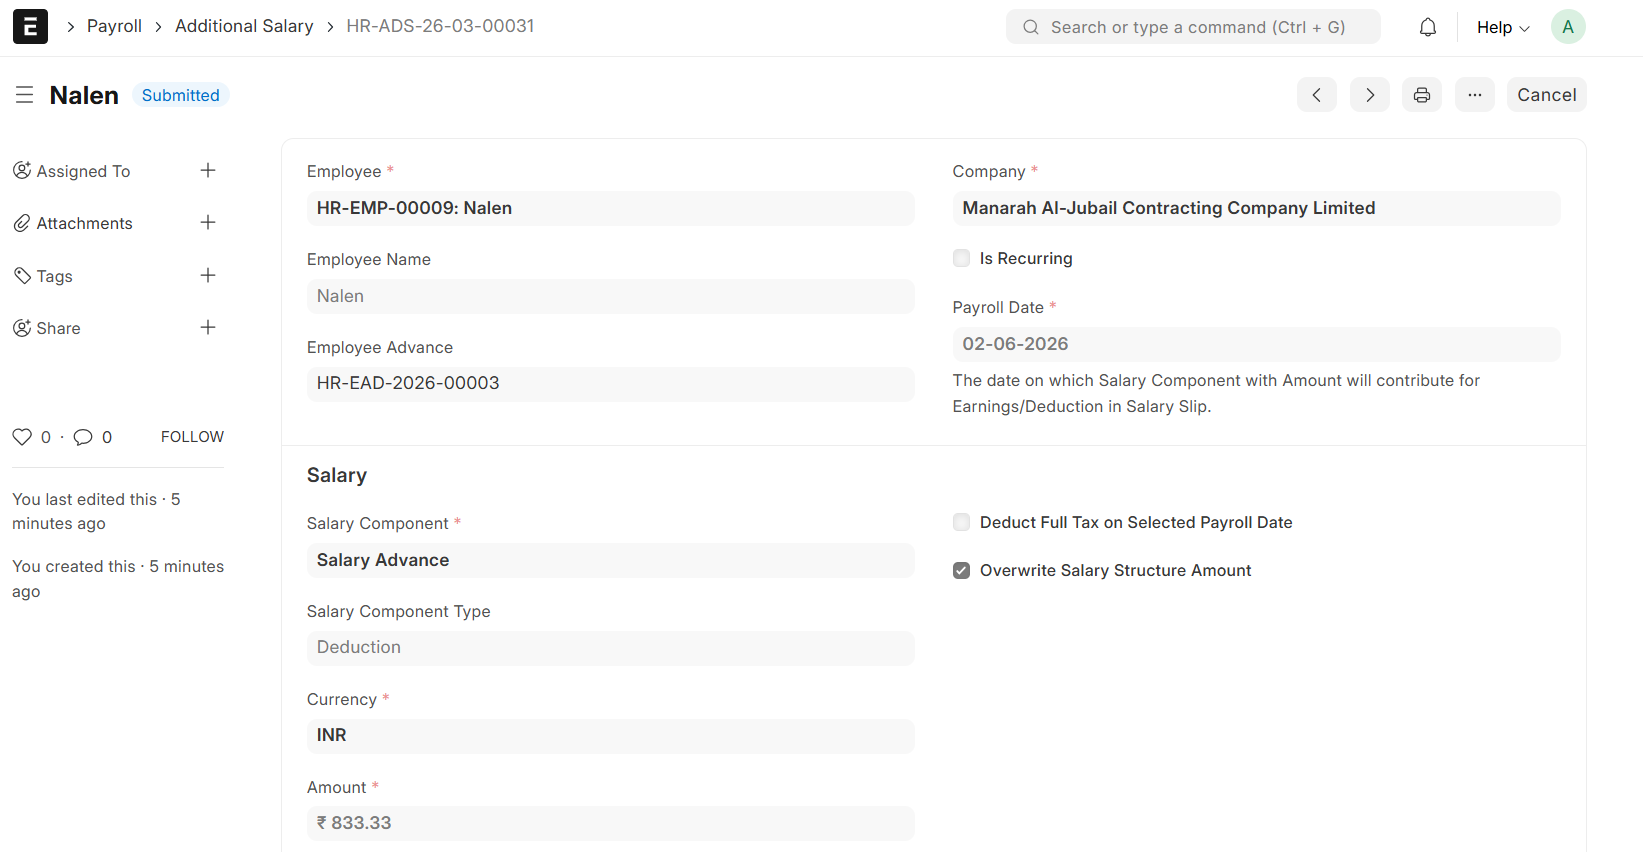1643x852 pixels.
Task: Expand the Help dropdown menu
Action: coord(1502,27)
